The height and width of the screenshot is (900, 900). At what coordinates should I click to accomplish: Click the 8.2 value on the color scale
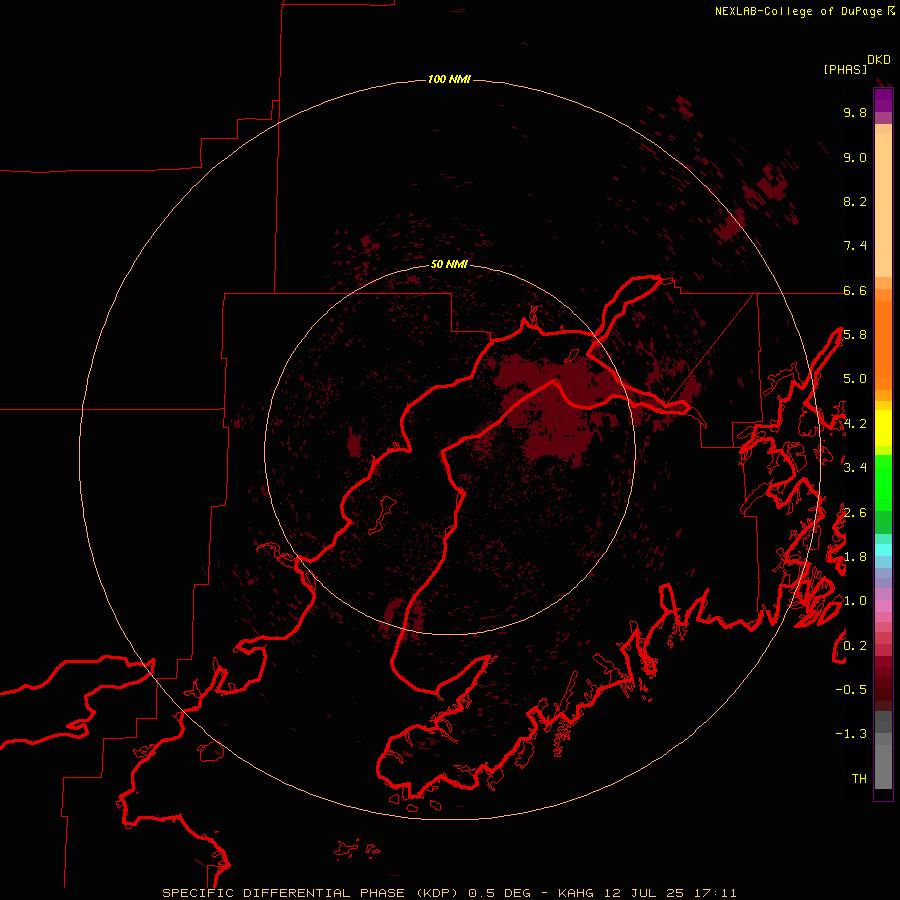click(855, 201)
